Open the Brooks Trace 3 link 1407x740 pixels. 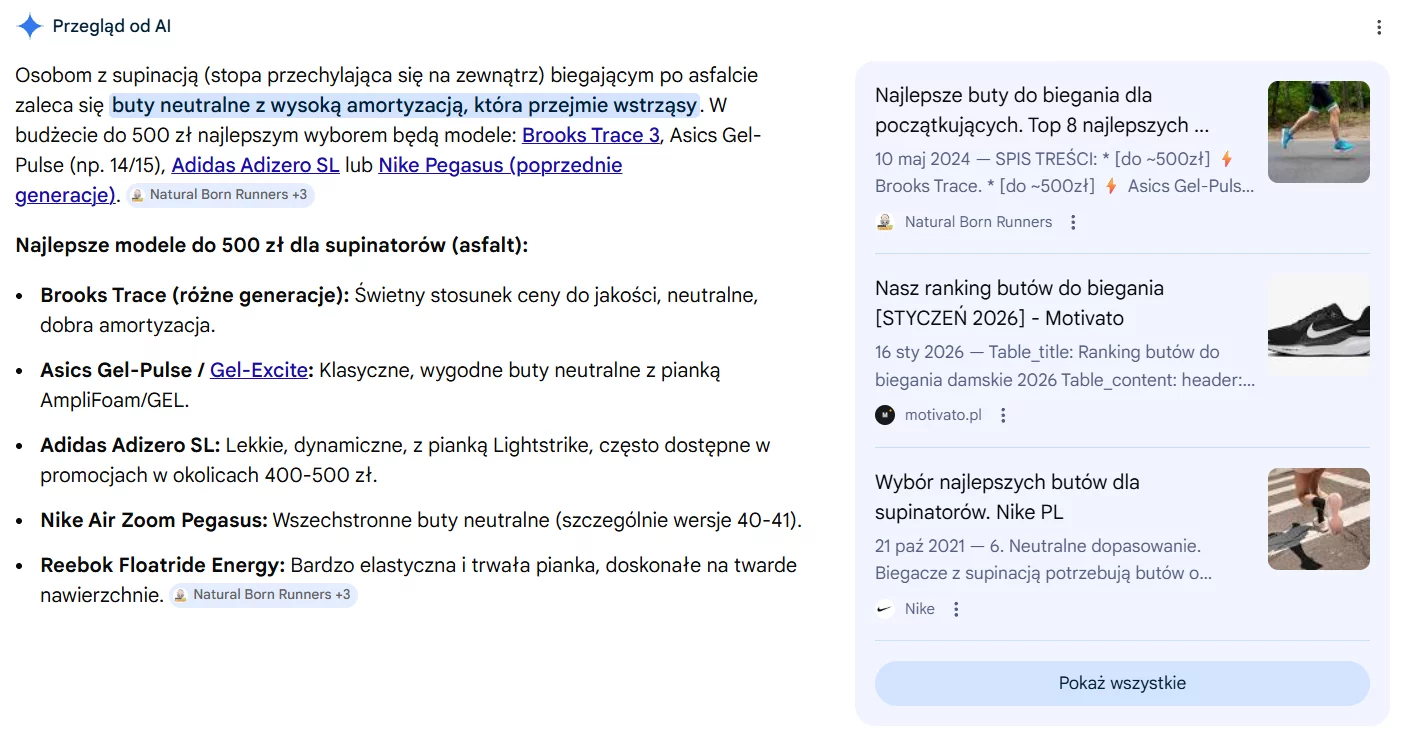pos(590,135)
